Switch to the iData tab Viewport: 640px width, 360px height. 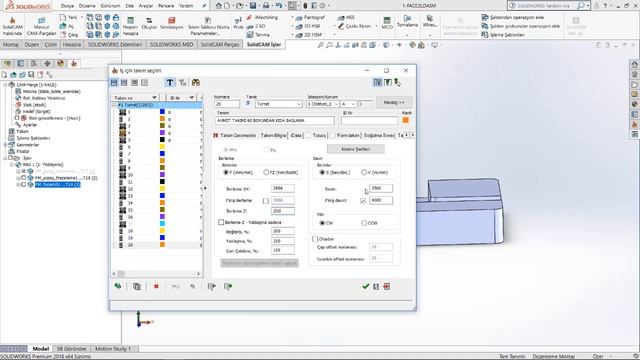[x=296, y=135]
